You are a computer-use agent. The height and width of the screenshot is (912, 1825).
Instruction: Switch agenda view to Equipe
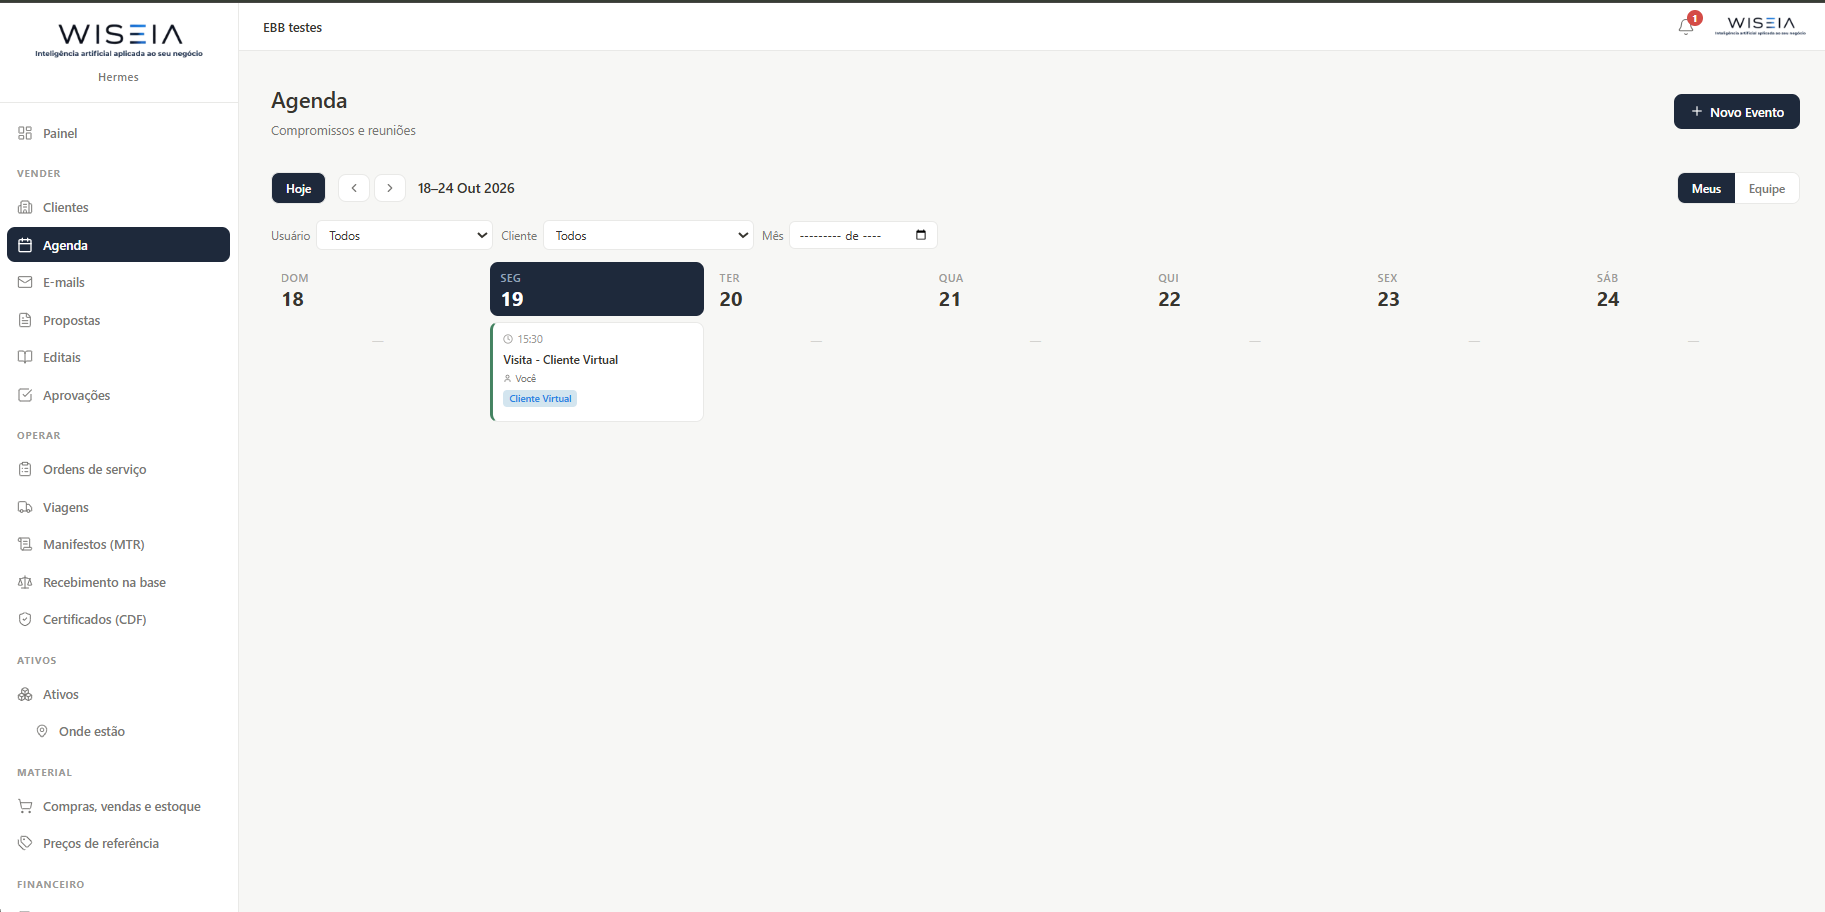pyautogui.click(x=1767, y=188)
